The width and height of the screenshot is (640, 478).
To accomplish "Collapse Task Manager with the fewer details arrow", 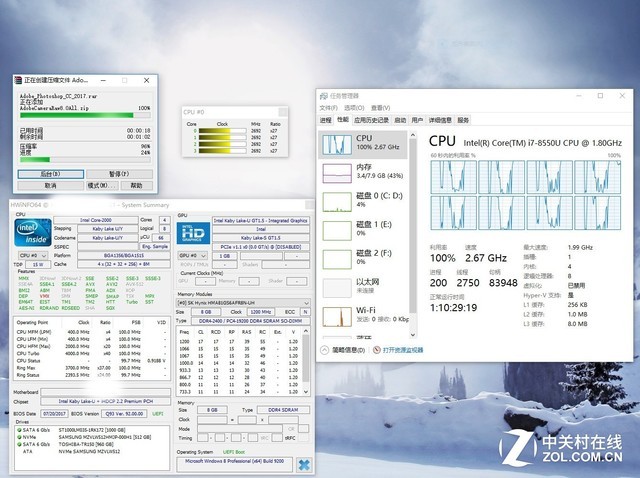I will pos(324,351).
